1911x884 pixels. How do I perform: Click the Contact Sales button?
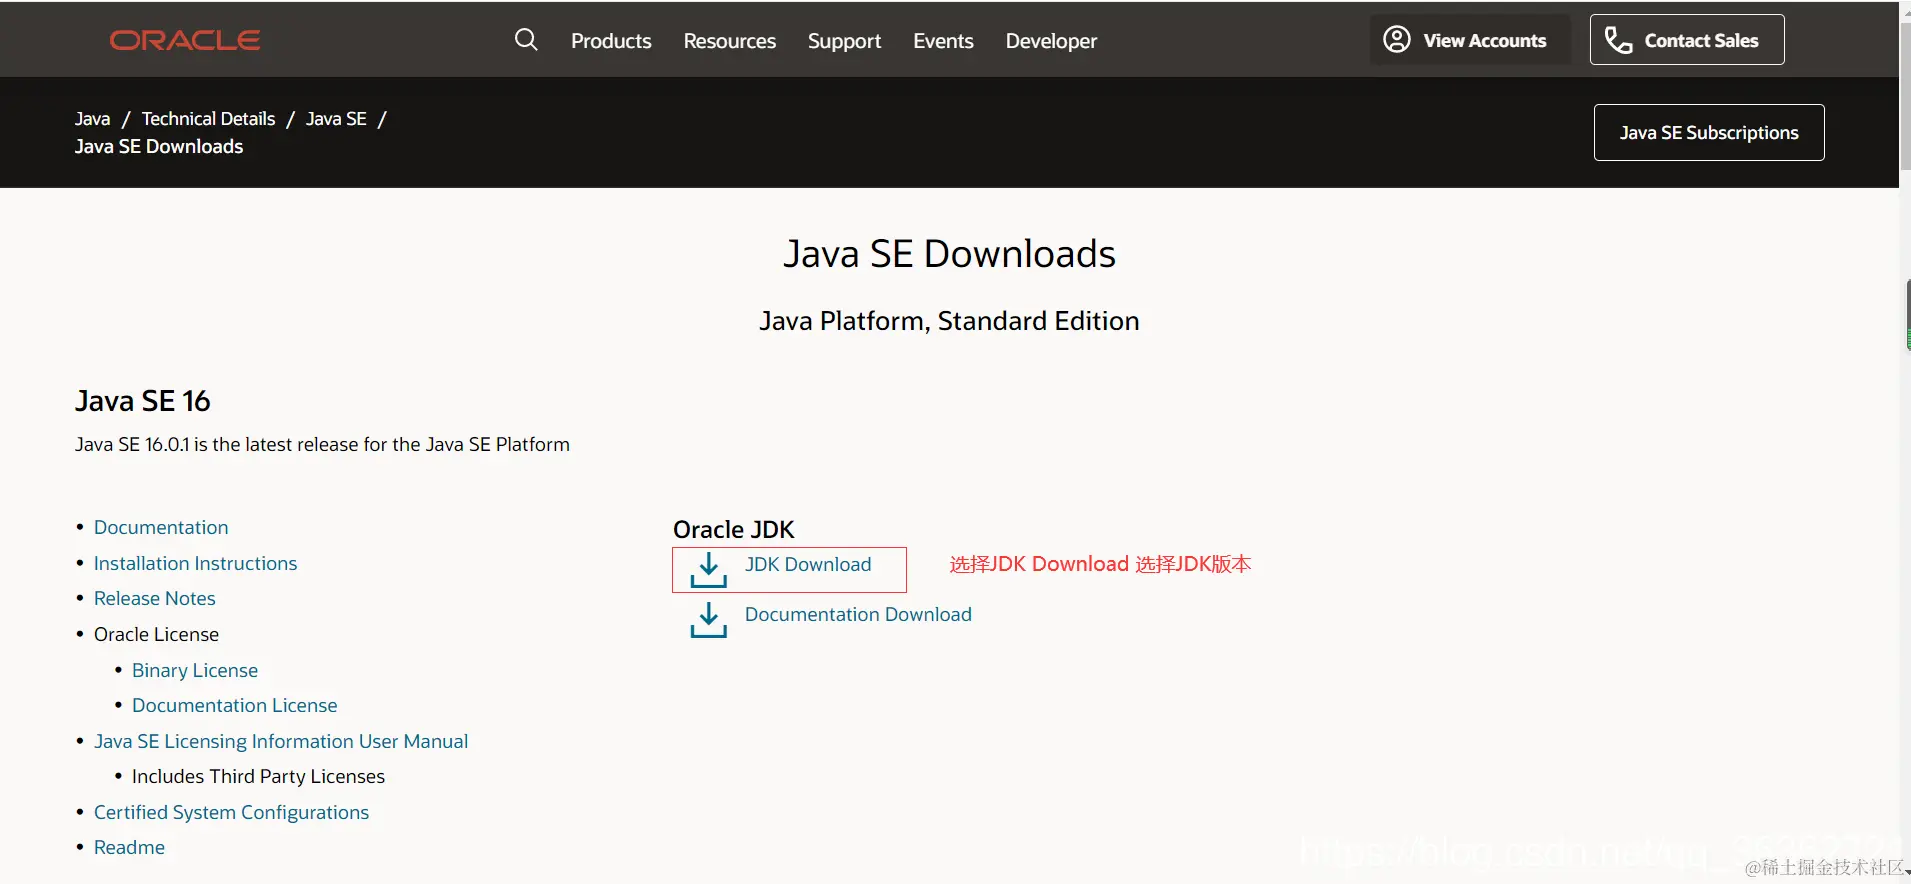coord(1687,40)
